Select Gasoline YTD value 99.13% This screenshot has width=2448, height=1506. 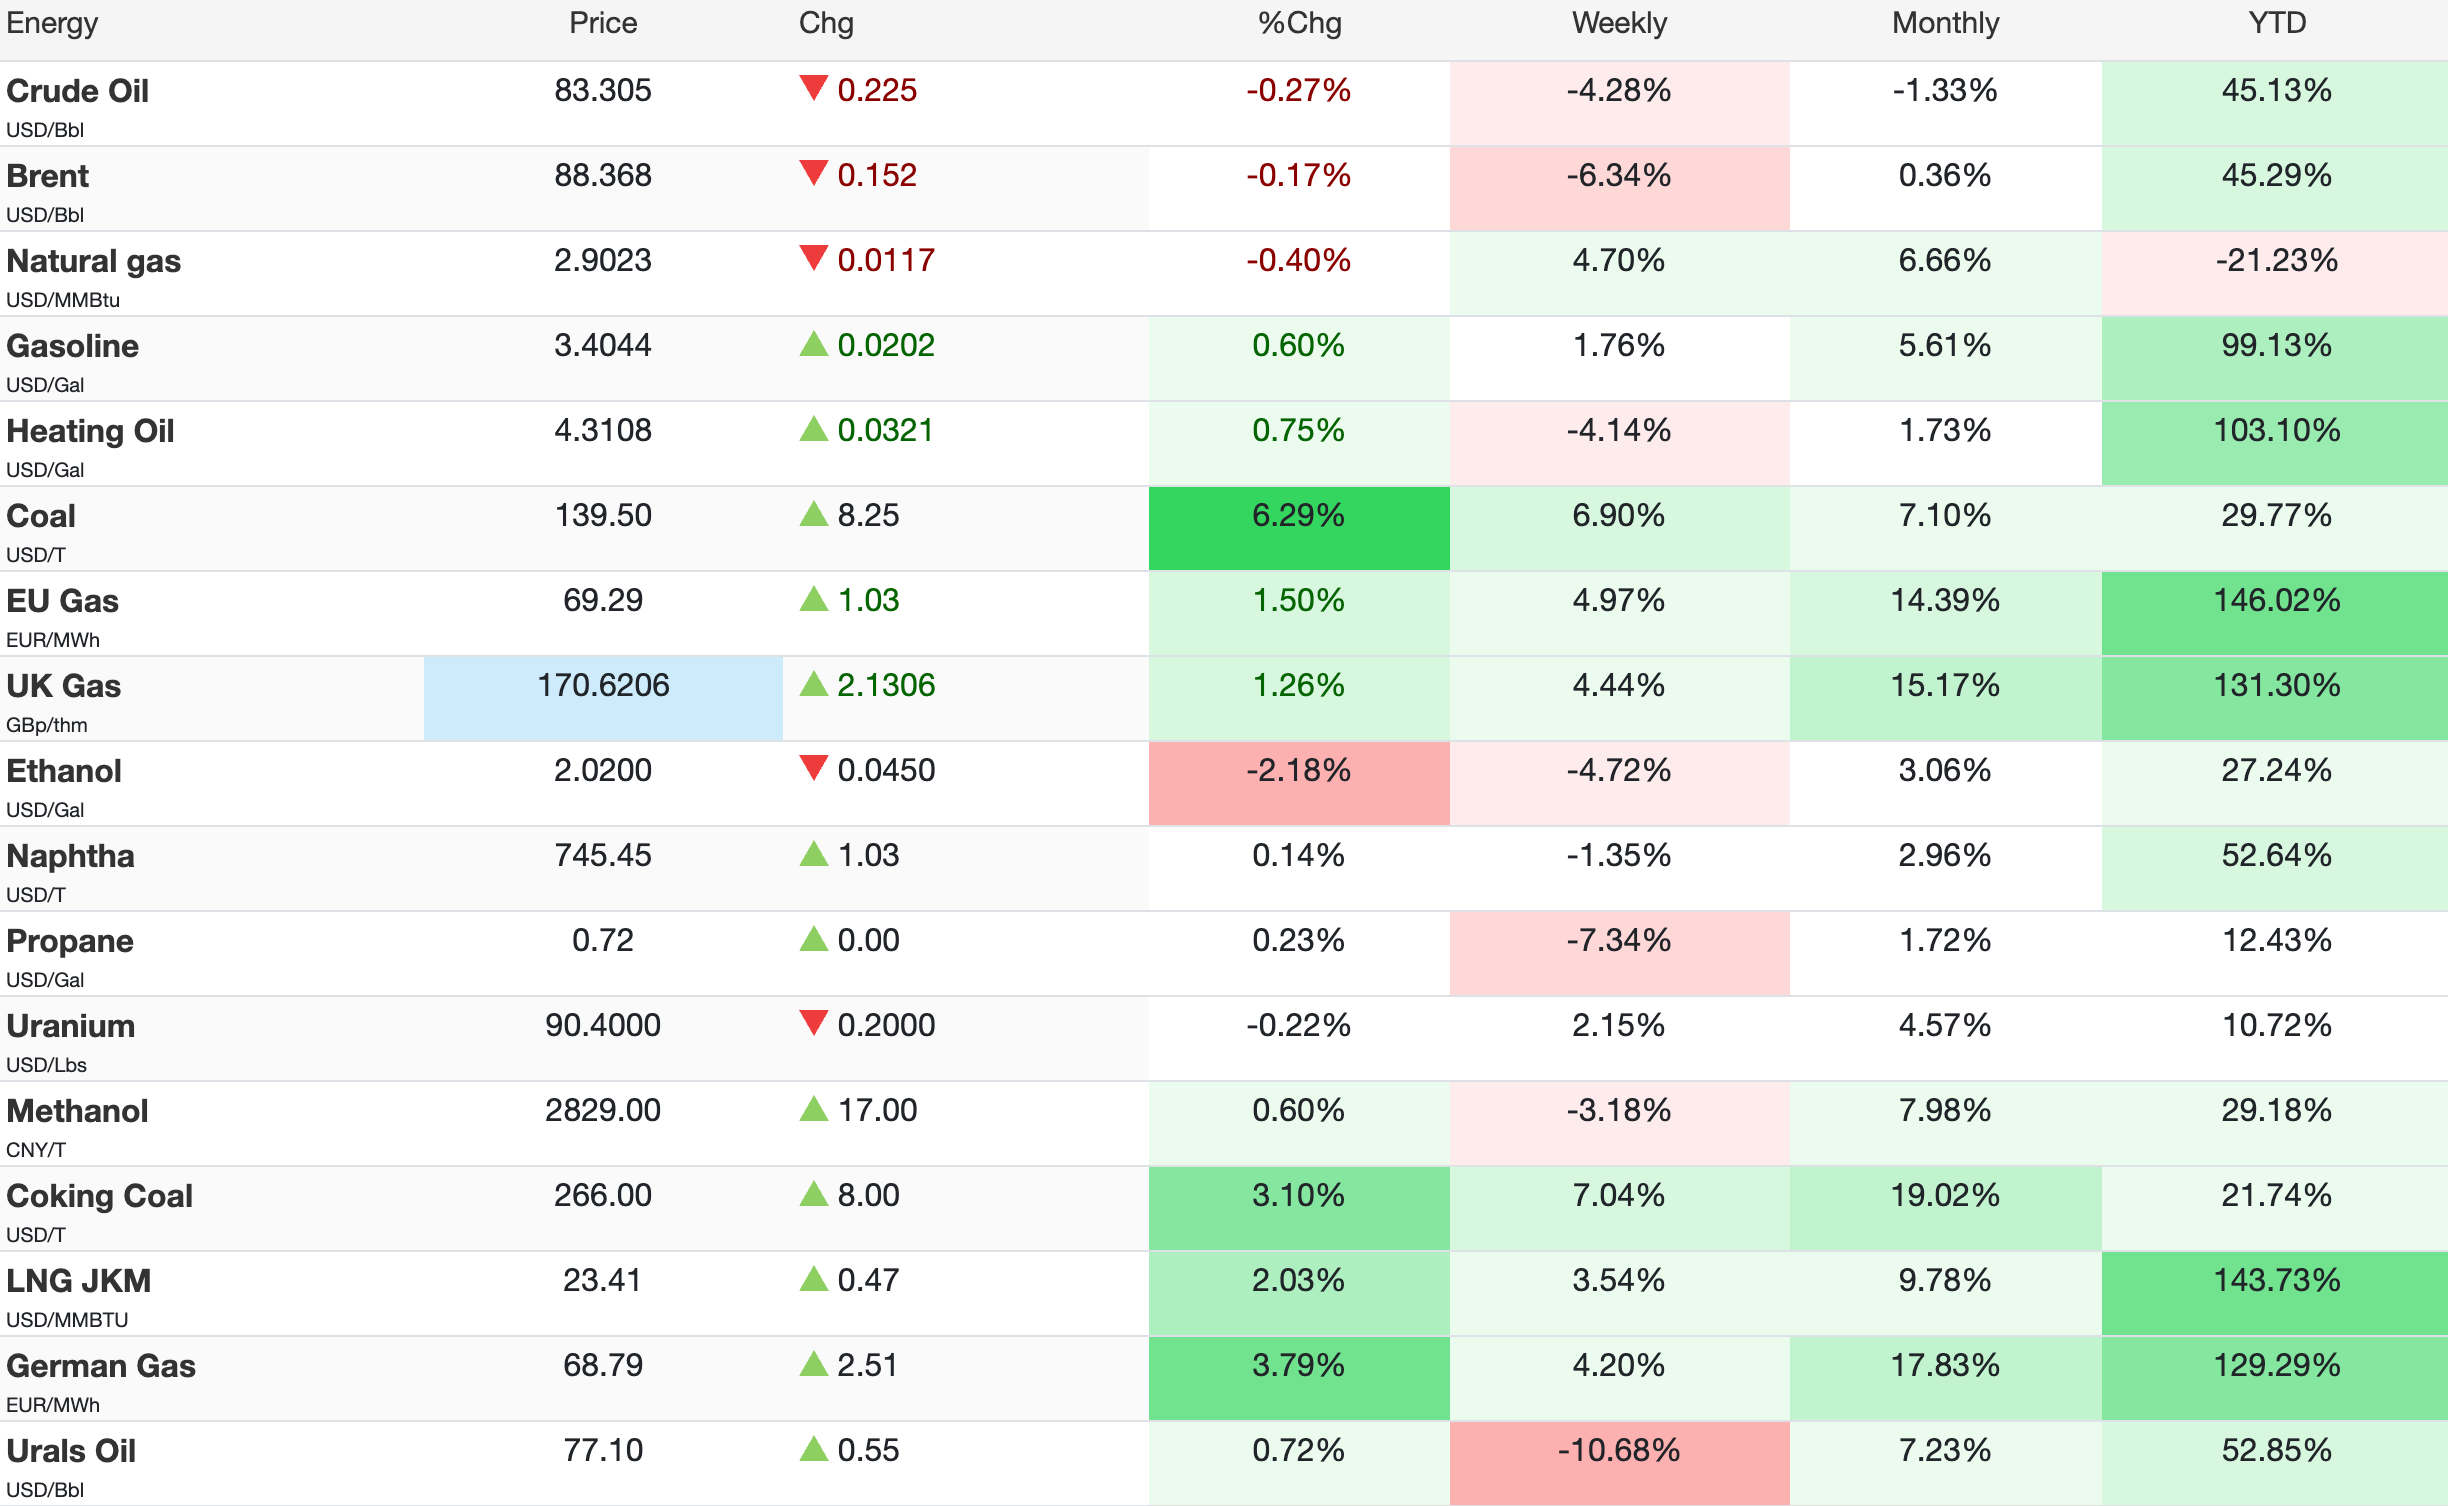[x=2275, y=359]
